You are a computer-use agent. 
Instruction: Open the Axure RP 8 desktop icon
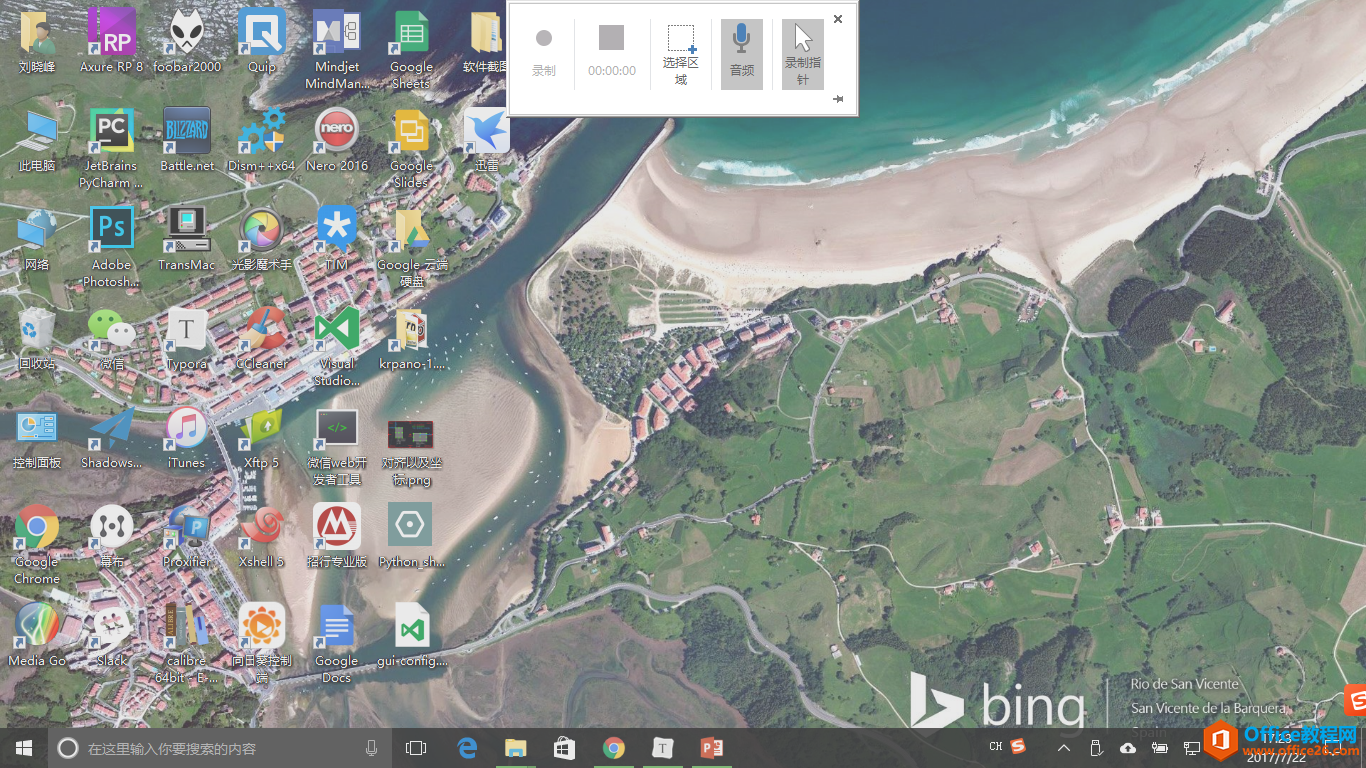click(111, 40)
